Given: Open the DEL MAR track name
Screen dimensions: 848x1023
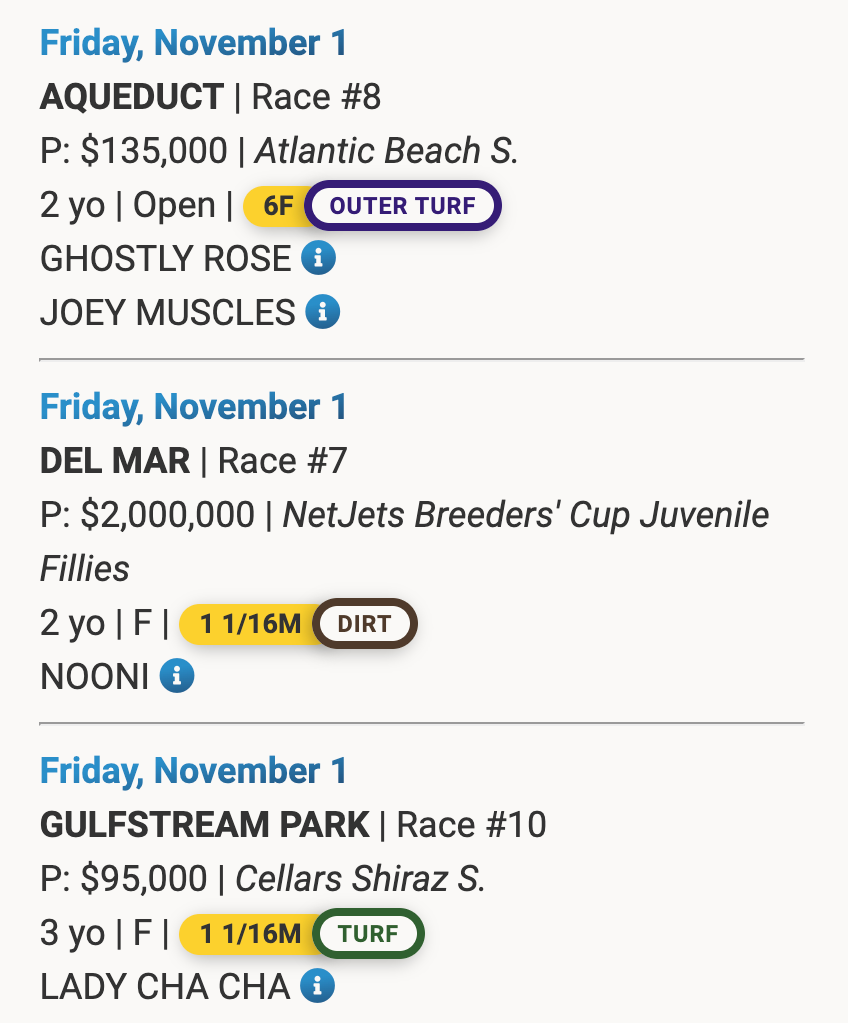Looking at the screenshot, I should (115, 461).
